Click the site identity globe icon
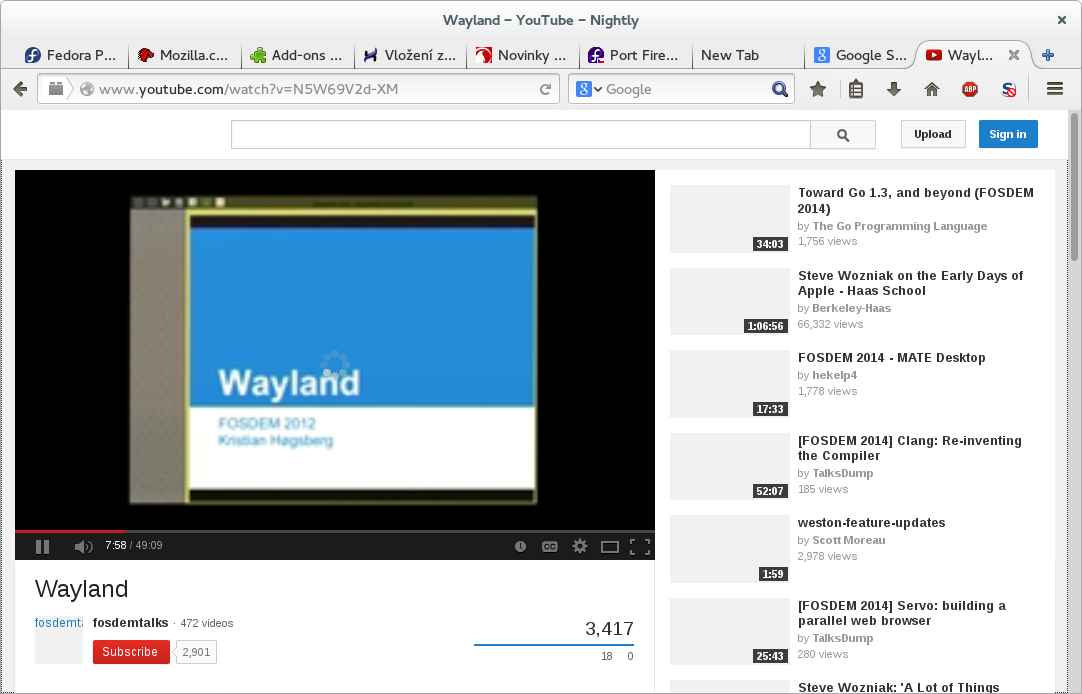 click(87, 89)
